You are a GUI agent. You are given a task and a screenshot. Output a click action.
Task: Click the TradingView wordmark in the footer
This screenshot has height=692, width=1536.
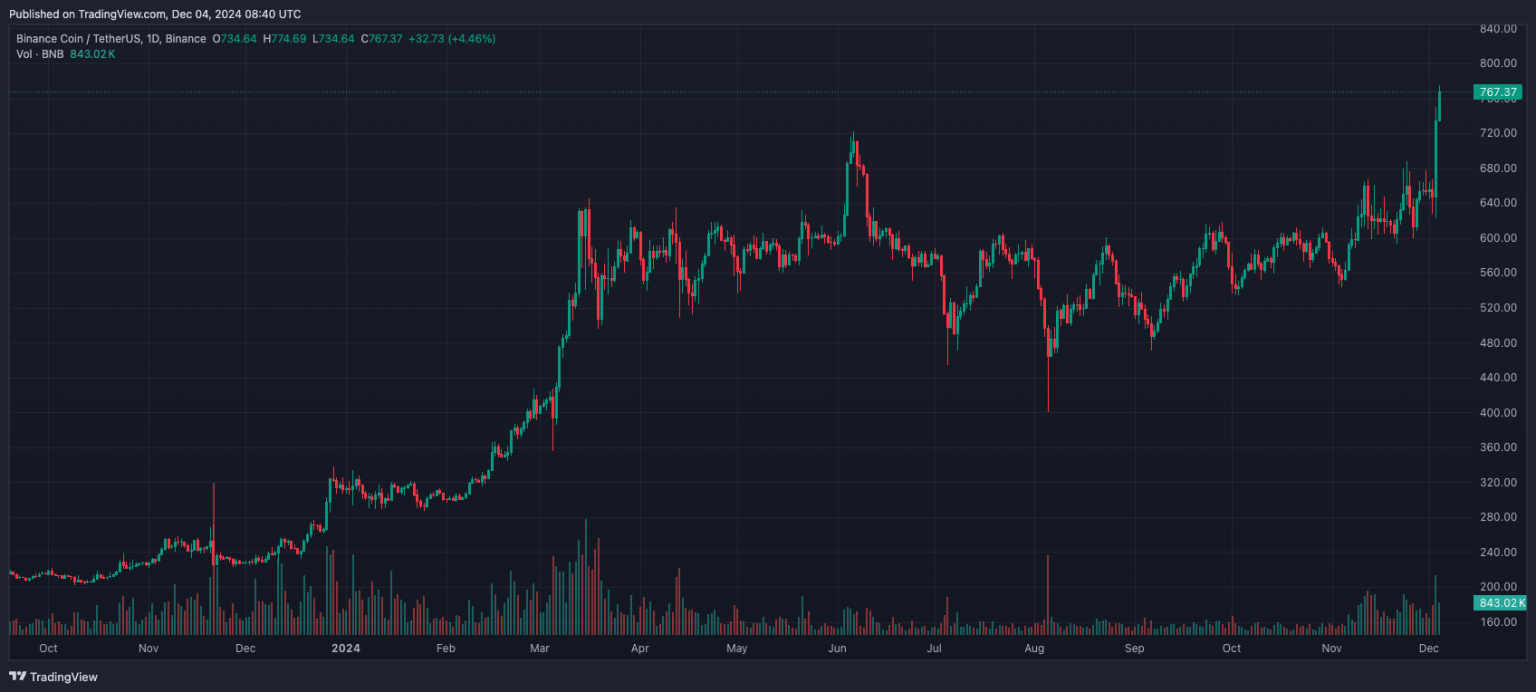click(64, 677)
